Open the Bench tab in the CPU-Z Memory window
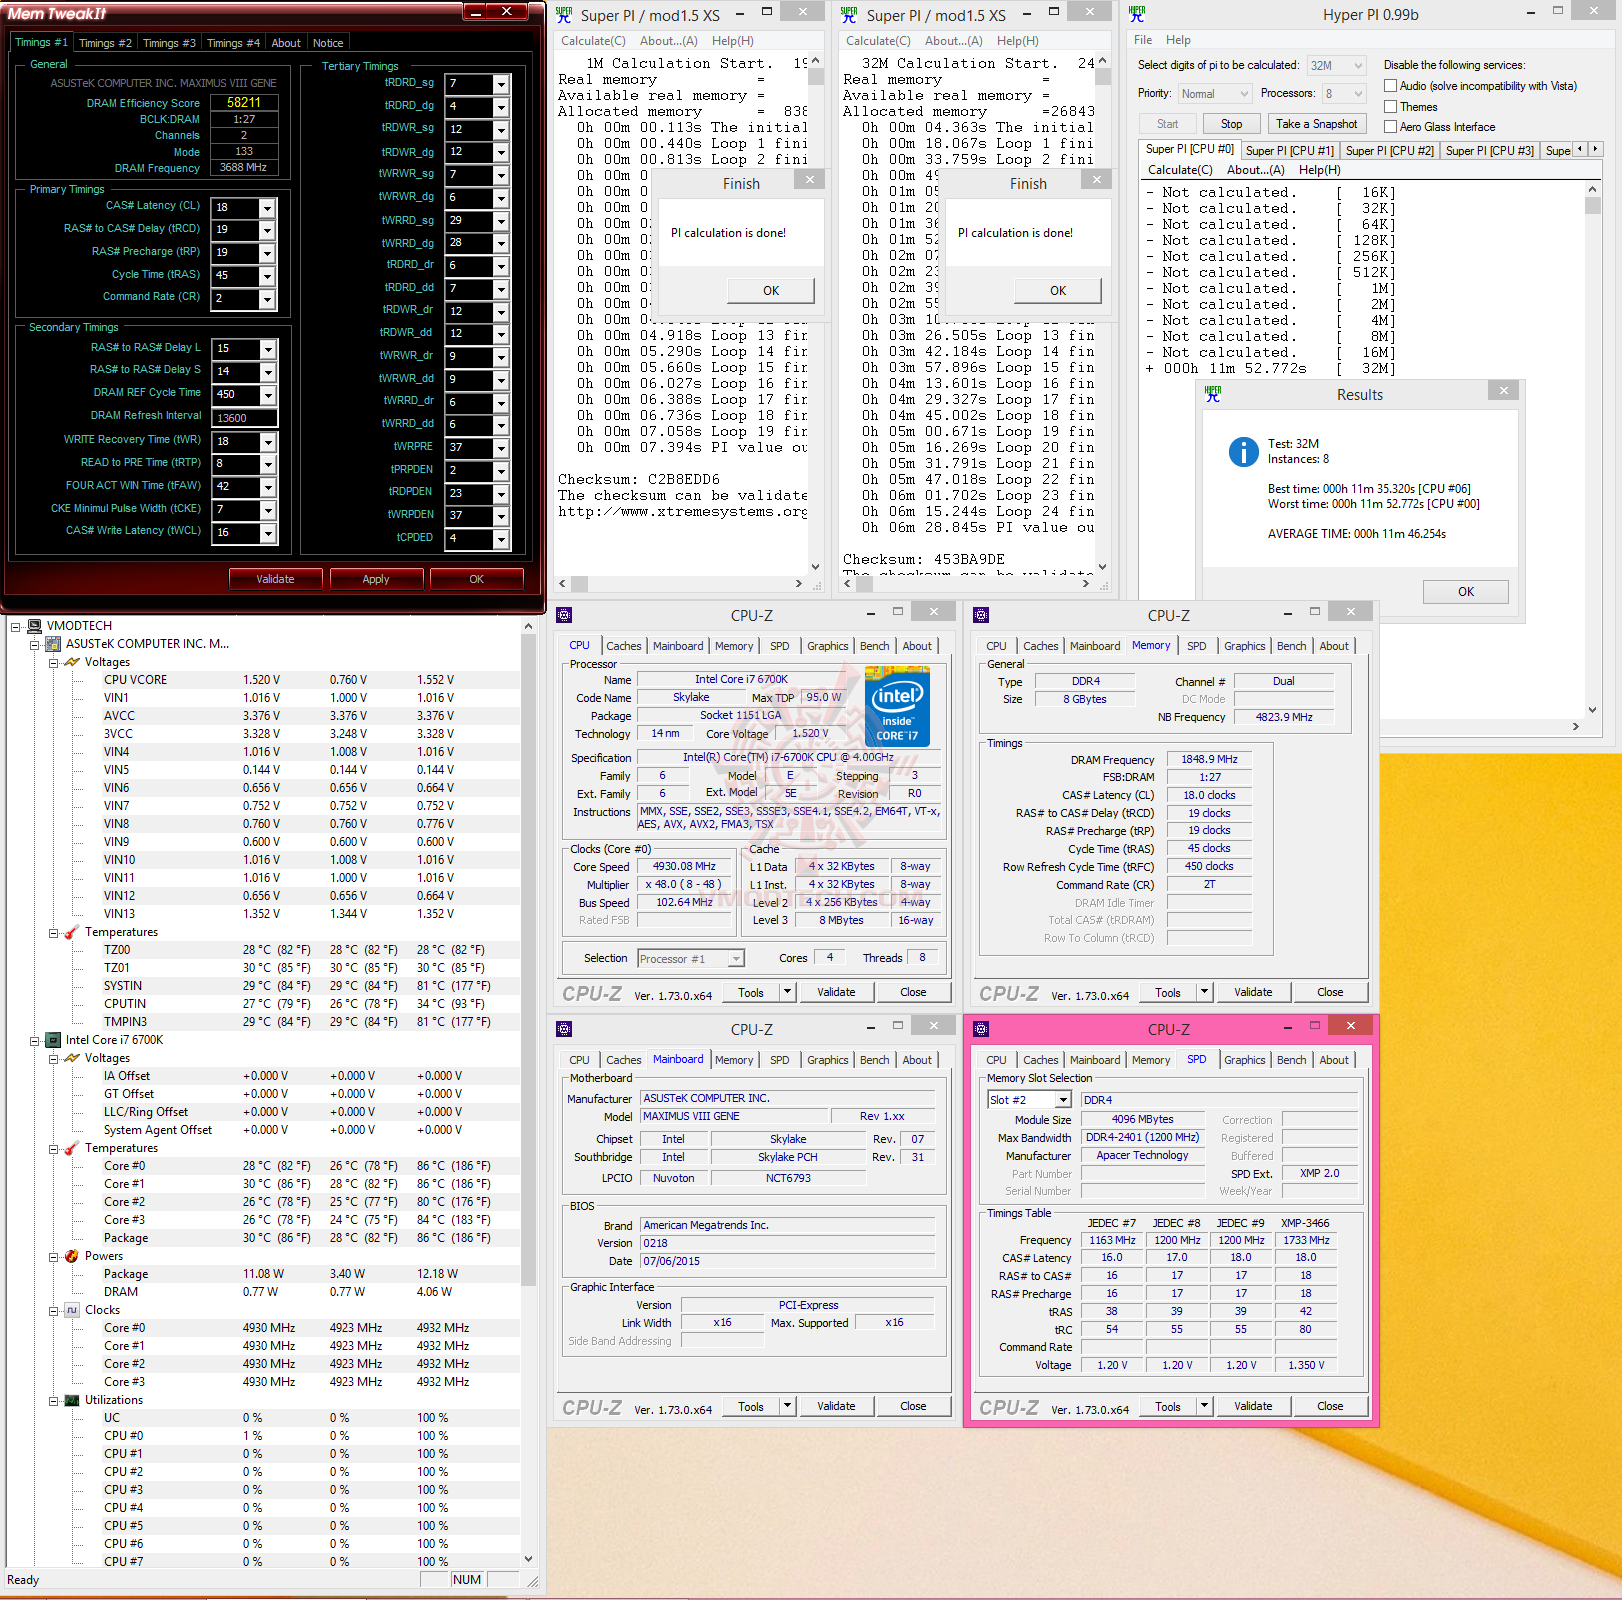 [x=1291, y=646]
